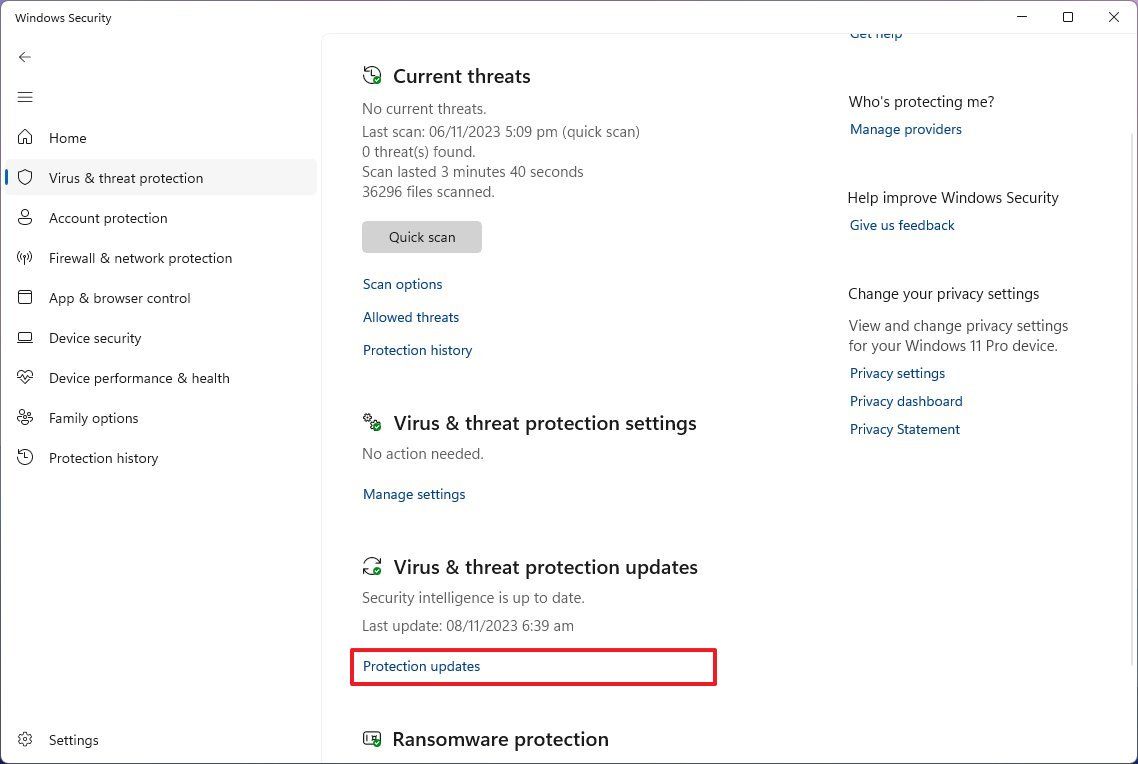Image resolution: width=1138 pixels, height=764 pixels.
Task: Click the Device performance & health heart icon
Action: [25, 378]
